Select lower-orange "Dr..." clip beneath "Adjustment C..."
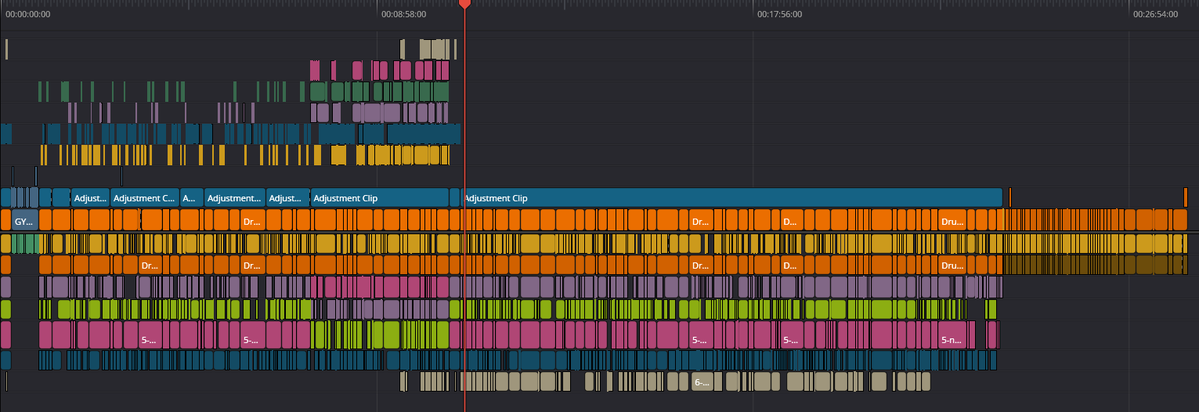The width and height of the screenshot is (1199, 412). click(151, 266)
